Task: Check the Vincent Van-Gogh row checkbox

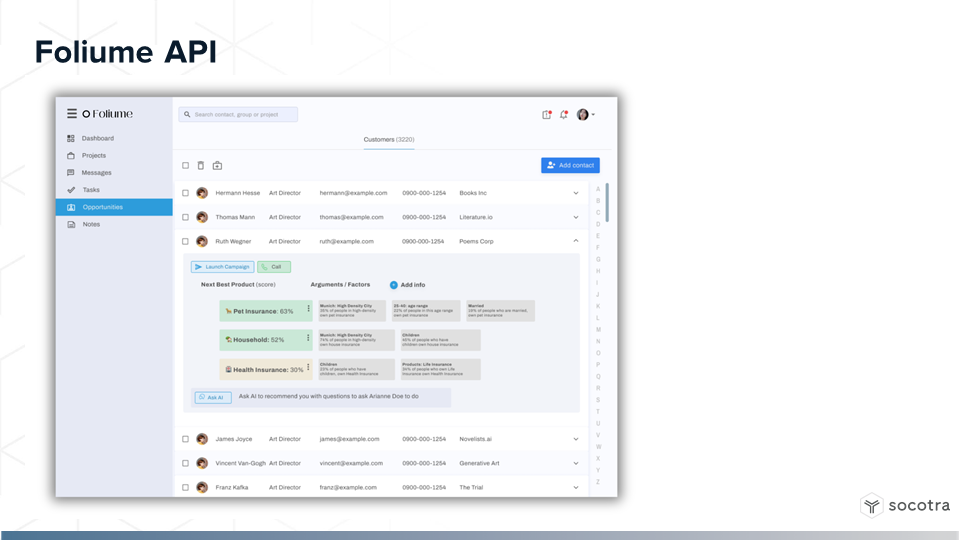Action: 186,463
